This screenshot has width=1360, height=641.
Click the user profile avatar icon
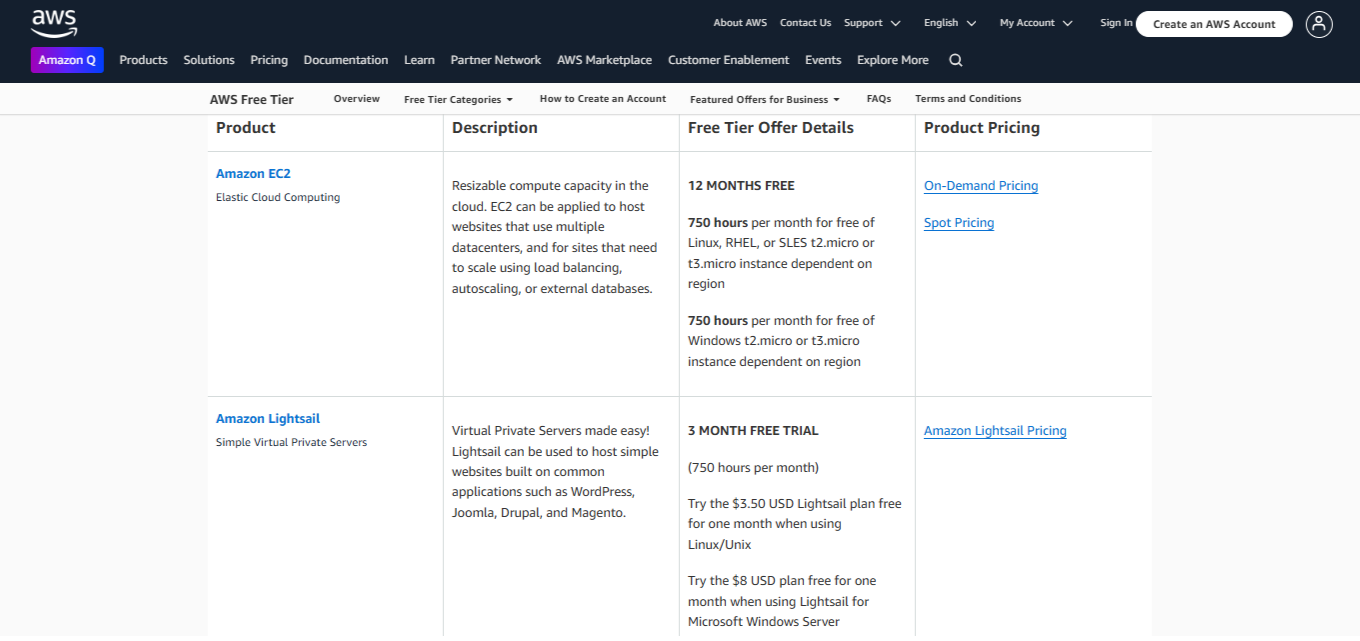[x=1319, y=24]
